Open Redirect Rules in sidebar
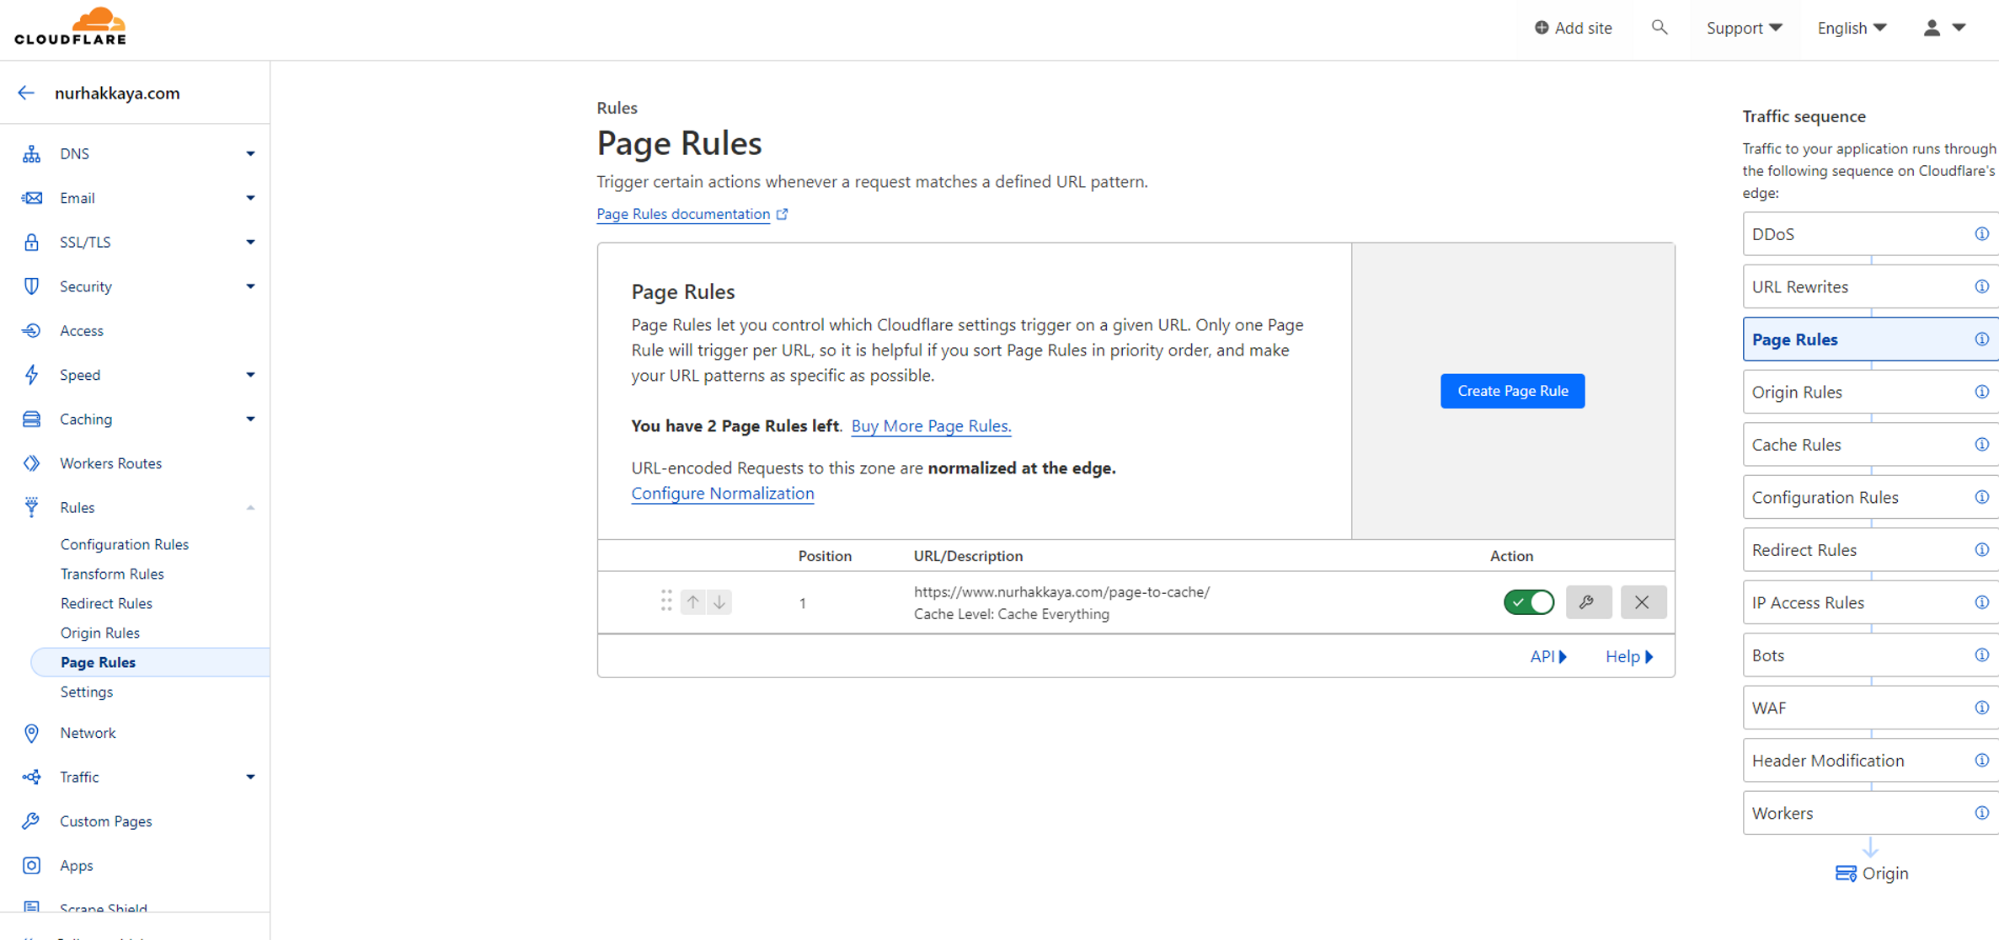1999x941 pixels. (x=106, y=604)
